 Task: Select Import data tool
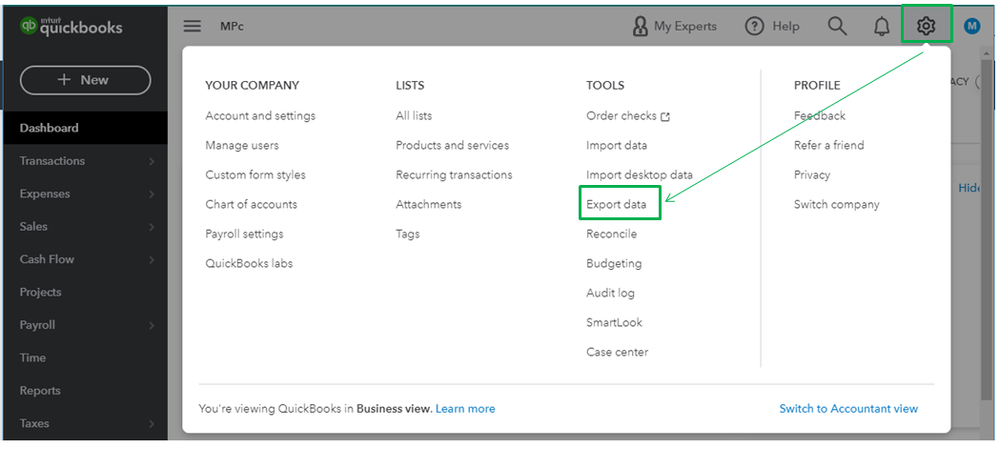616,145
